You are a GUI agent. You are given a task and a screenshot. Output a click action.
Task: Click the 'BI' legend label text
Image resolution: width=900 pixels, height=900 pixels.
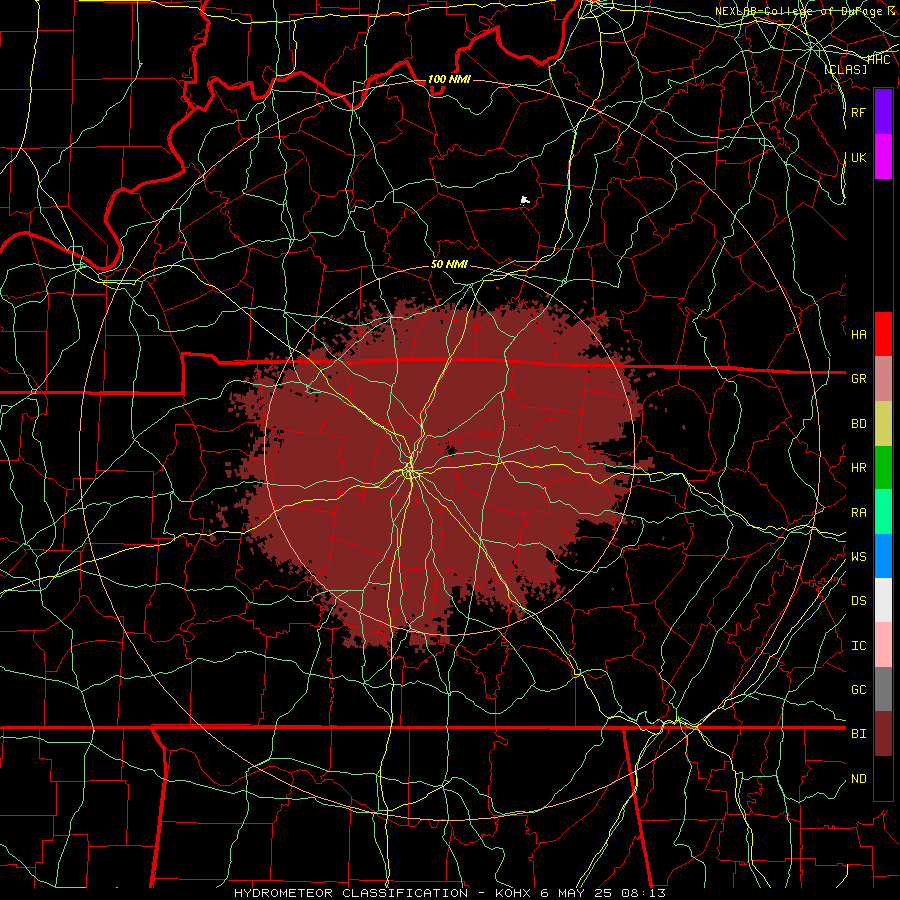coord(858,734)
